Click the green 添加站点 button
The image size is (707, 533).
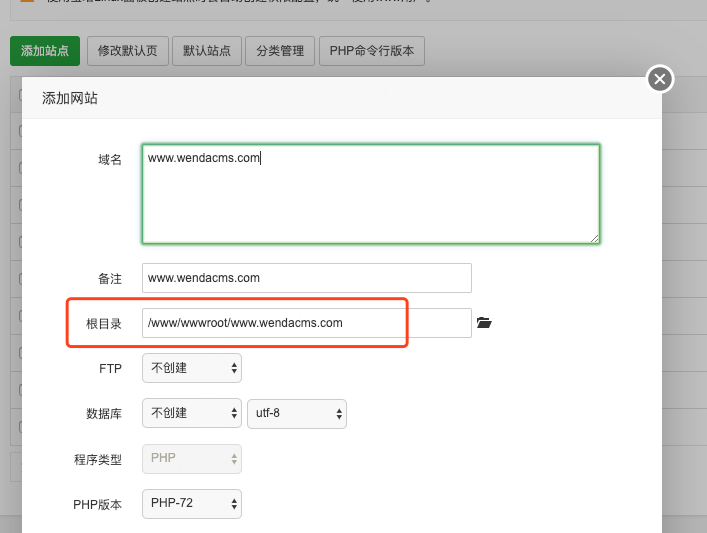45,51
